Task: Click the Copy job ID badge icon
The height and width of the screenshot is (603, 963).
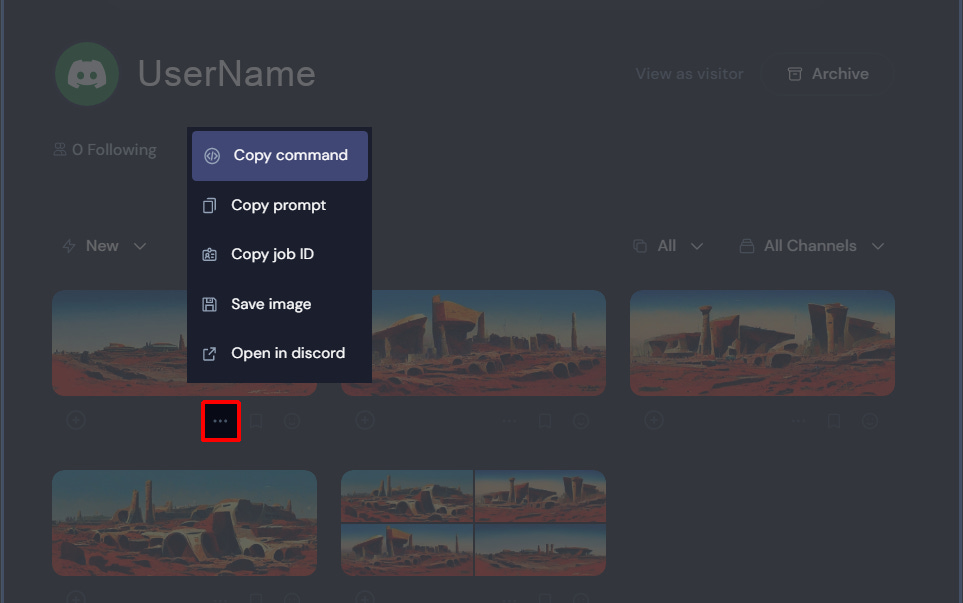Action: pyautogui.click(x=209, y=254)
